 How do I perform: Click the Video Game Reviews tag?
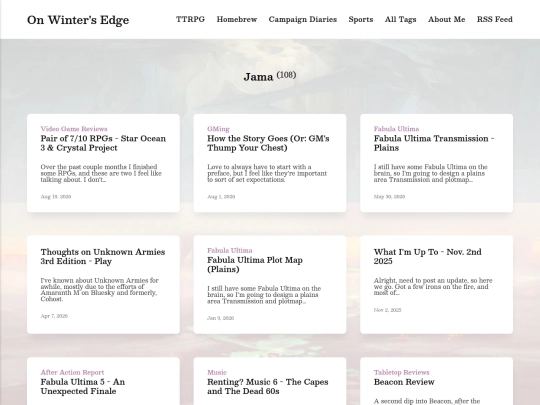coord(74,129)
